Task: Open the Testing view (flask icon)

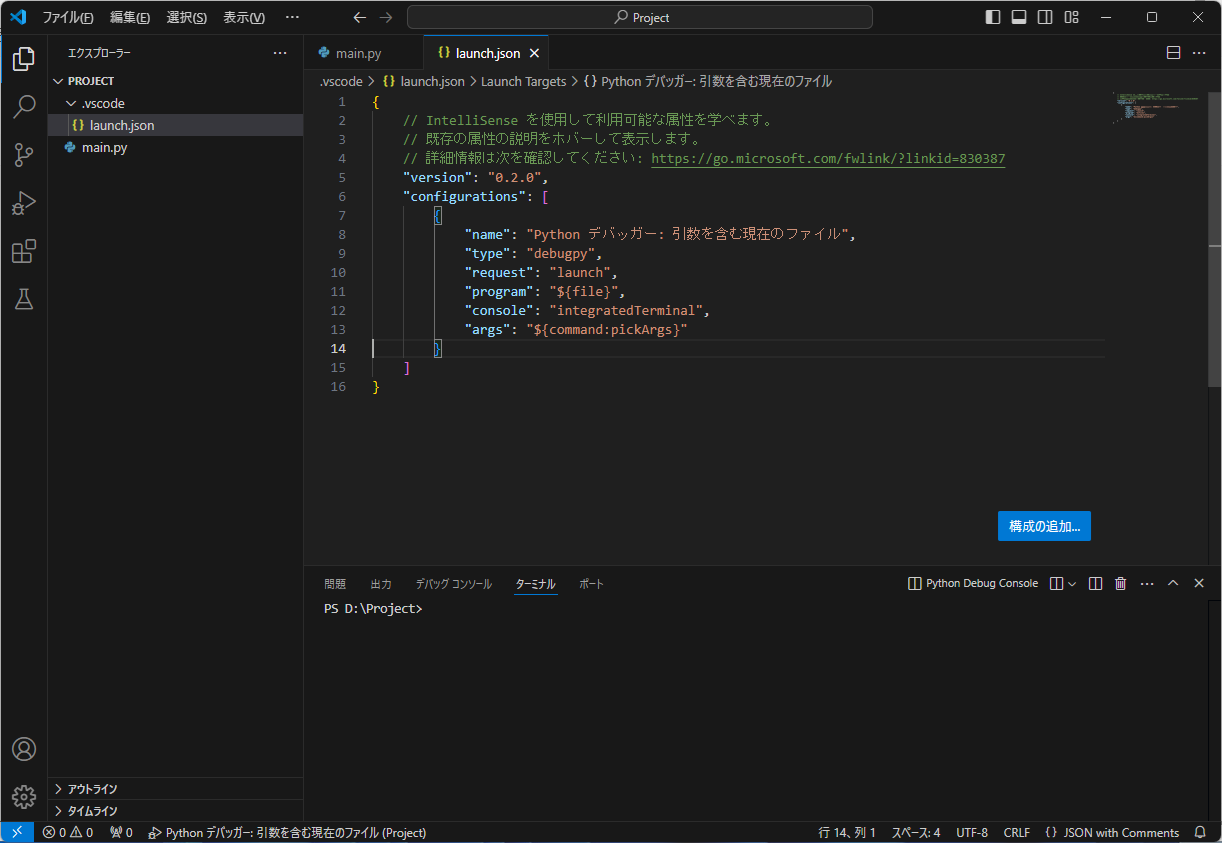Action: point(24,299)
